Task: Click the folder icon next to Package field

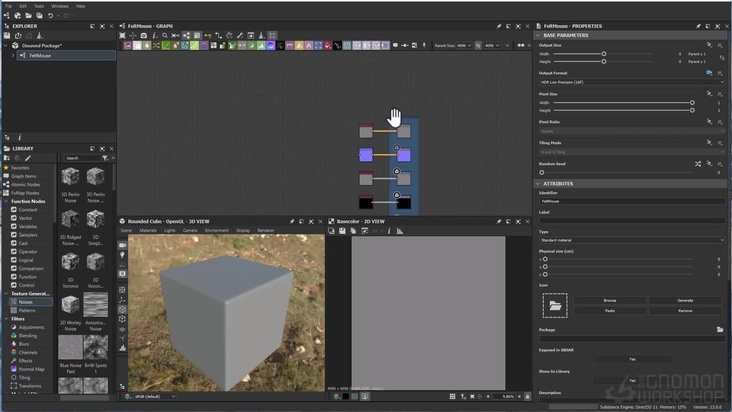Action: point(720,329)
